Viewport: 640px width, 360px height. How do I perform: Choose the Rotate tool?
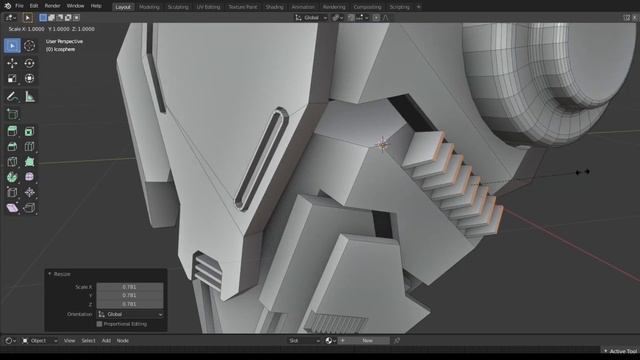click(x=29, y=63)
